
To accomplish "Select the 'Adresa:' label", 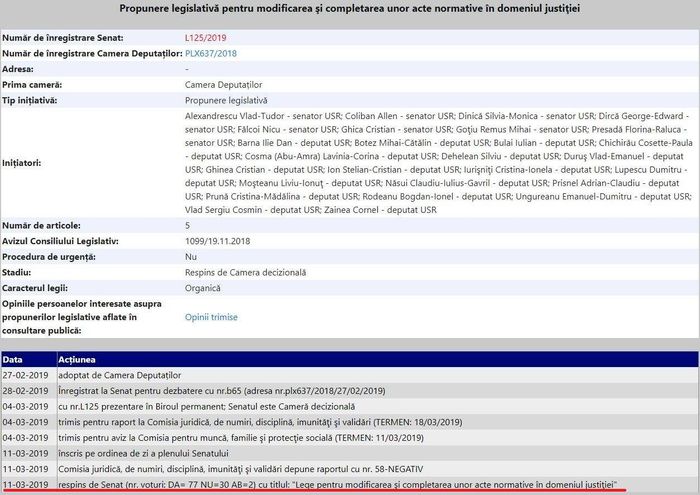I will pyautogui.click(x=17, y=69).
